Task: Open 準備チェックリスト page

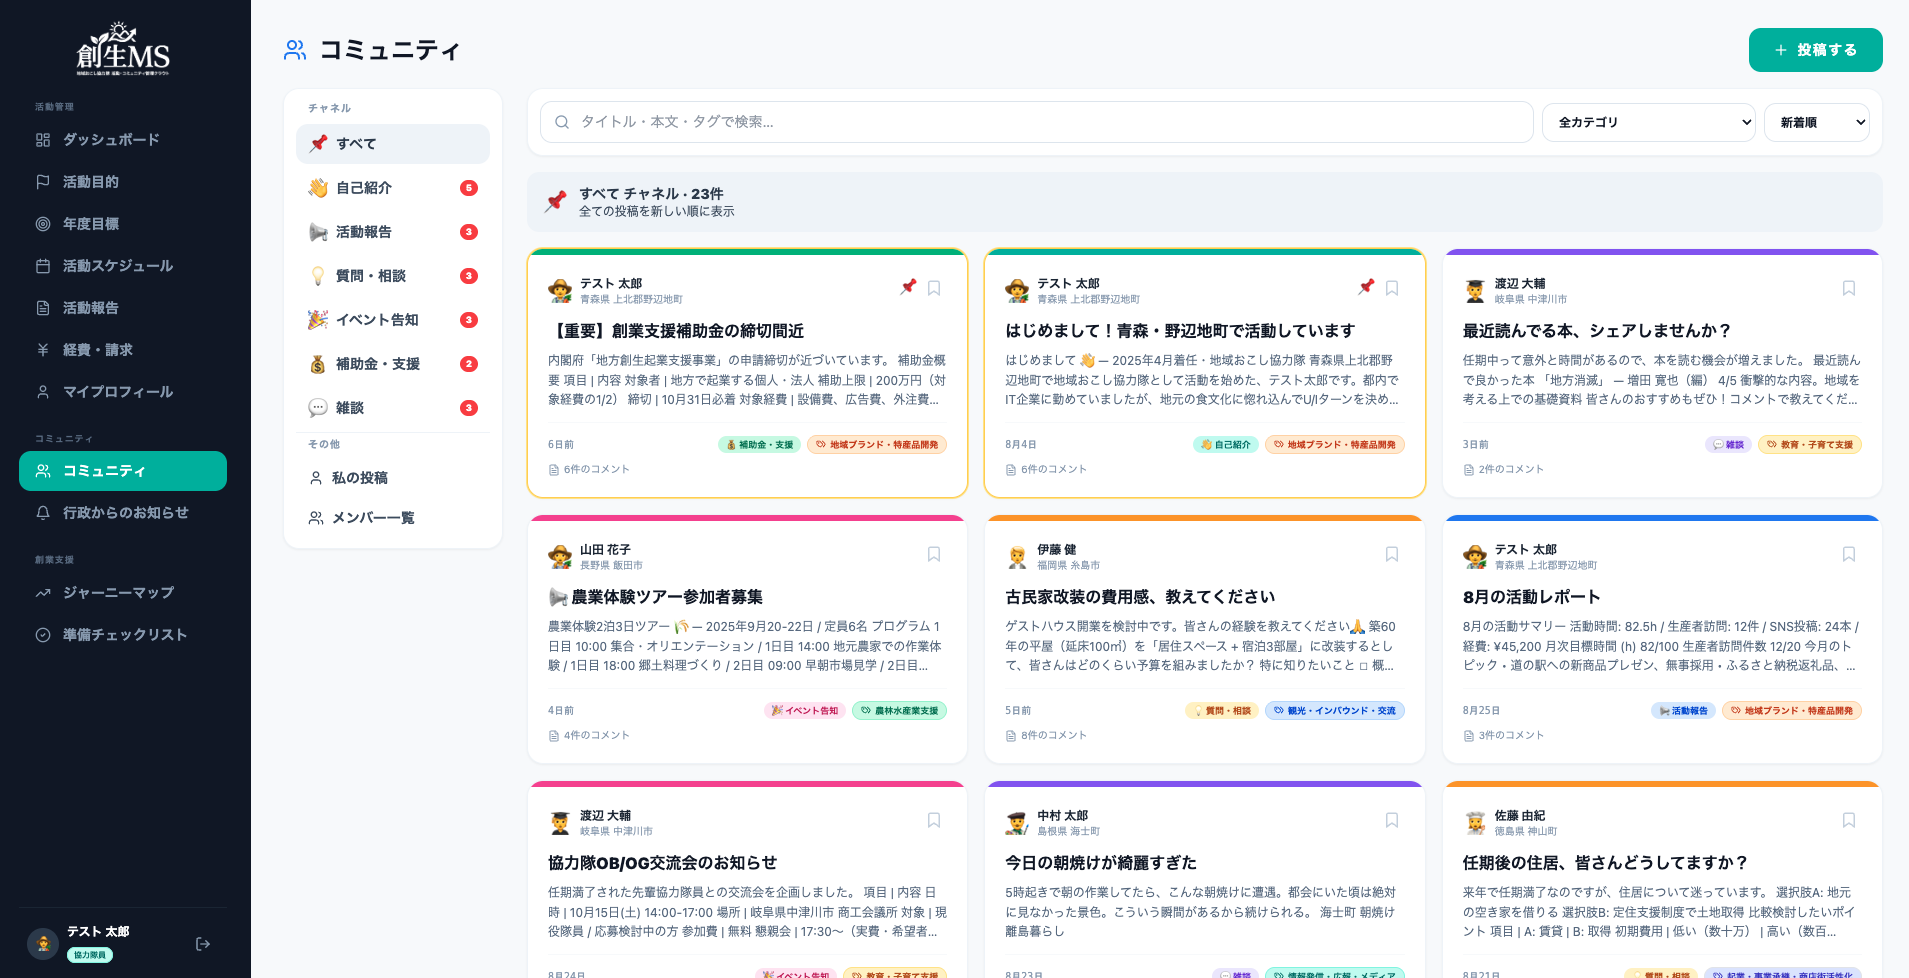Action: pyautogui.click(x=123, y=635)
